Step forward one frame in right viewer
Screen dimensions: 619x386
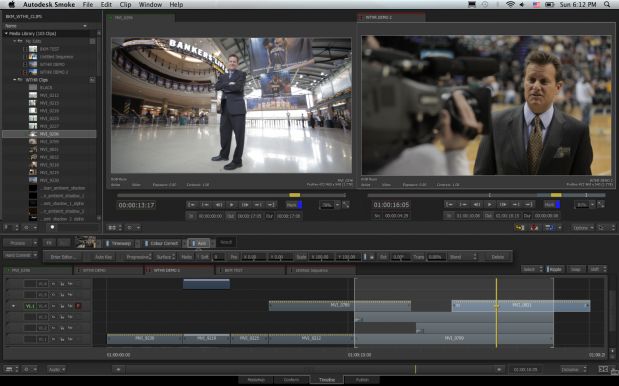503,204
